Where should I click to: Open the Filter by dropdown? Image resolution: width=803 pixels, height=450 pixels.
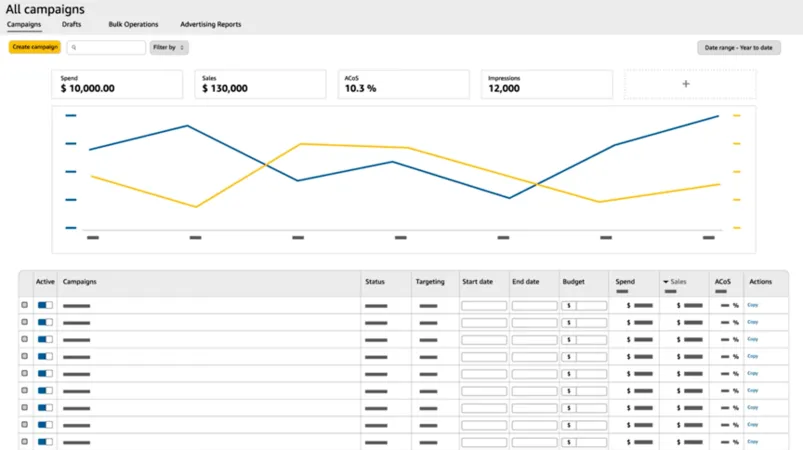point(169,48)
